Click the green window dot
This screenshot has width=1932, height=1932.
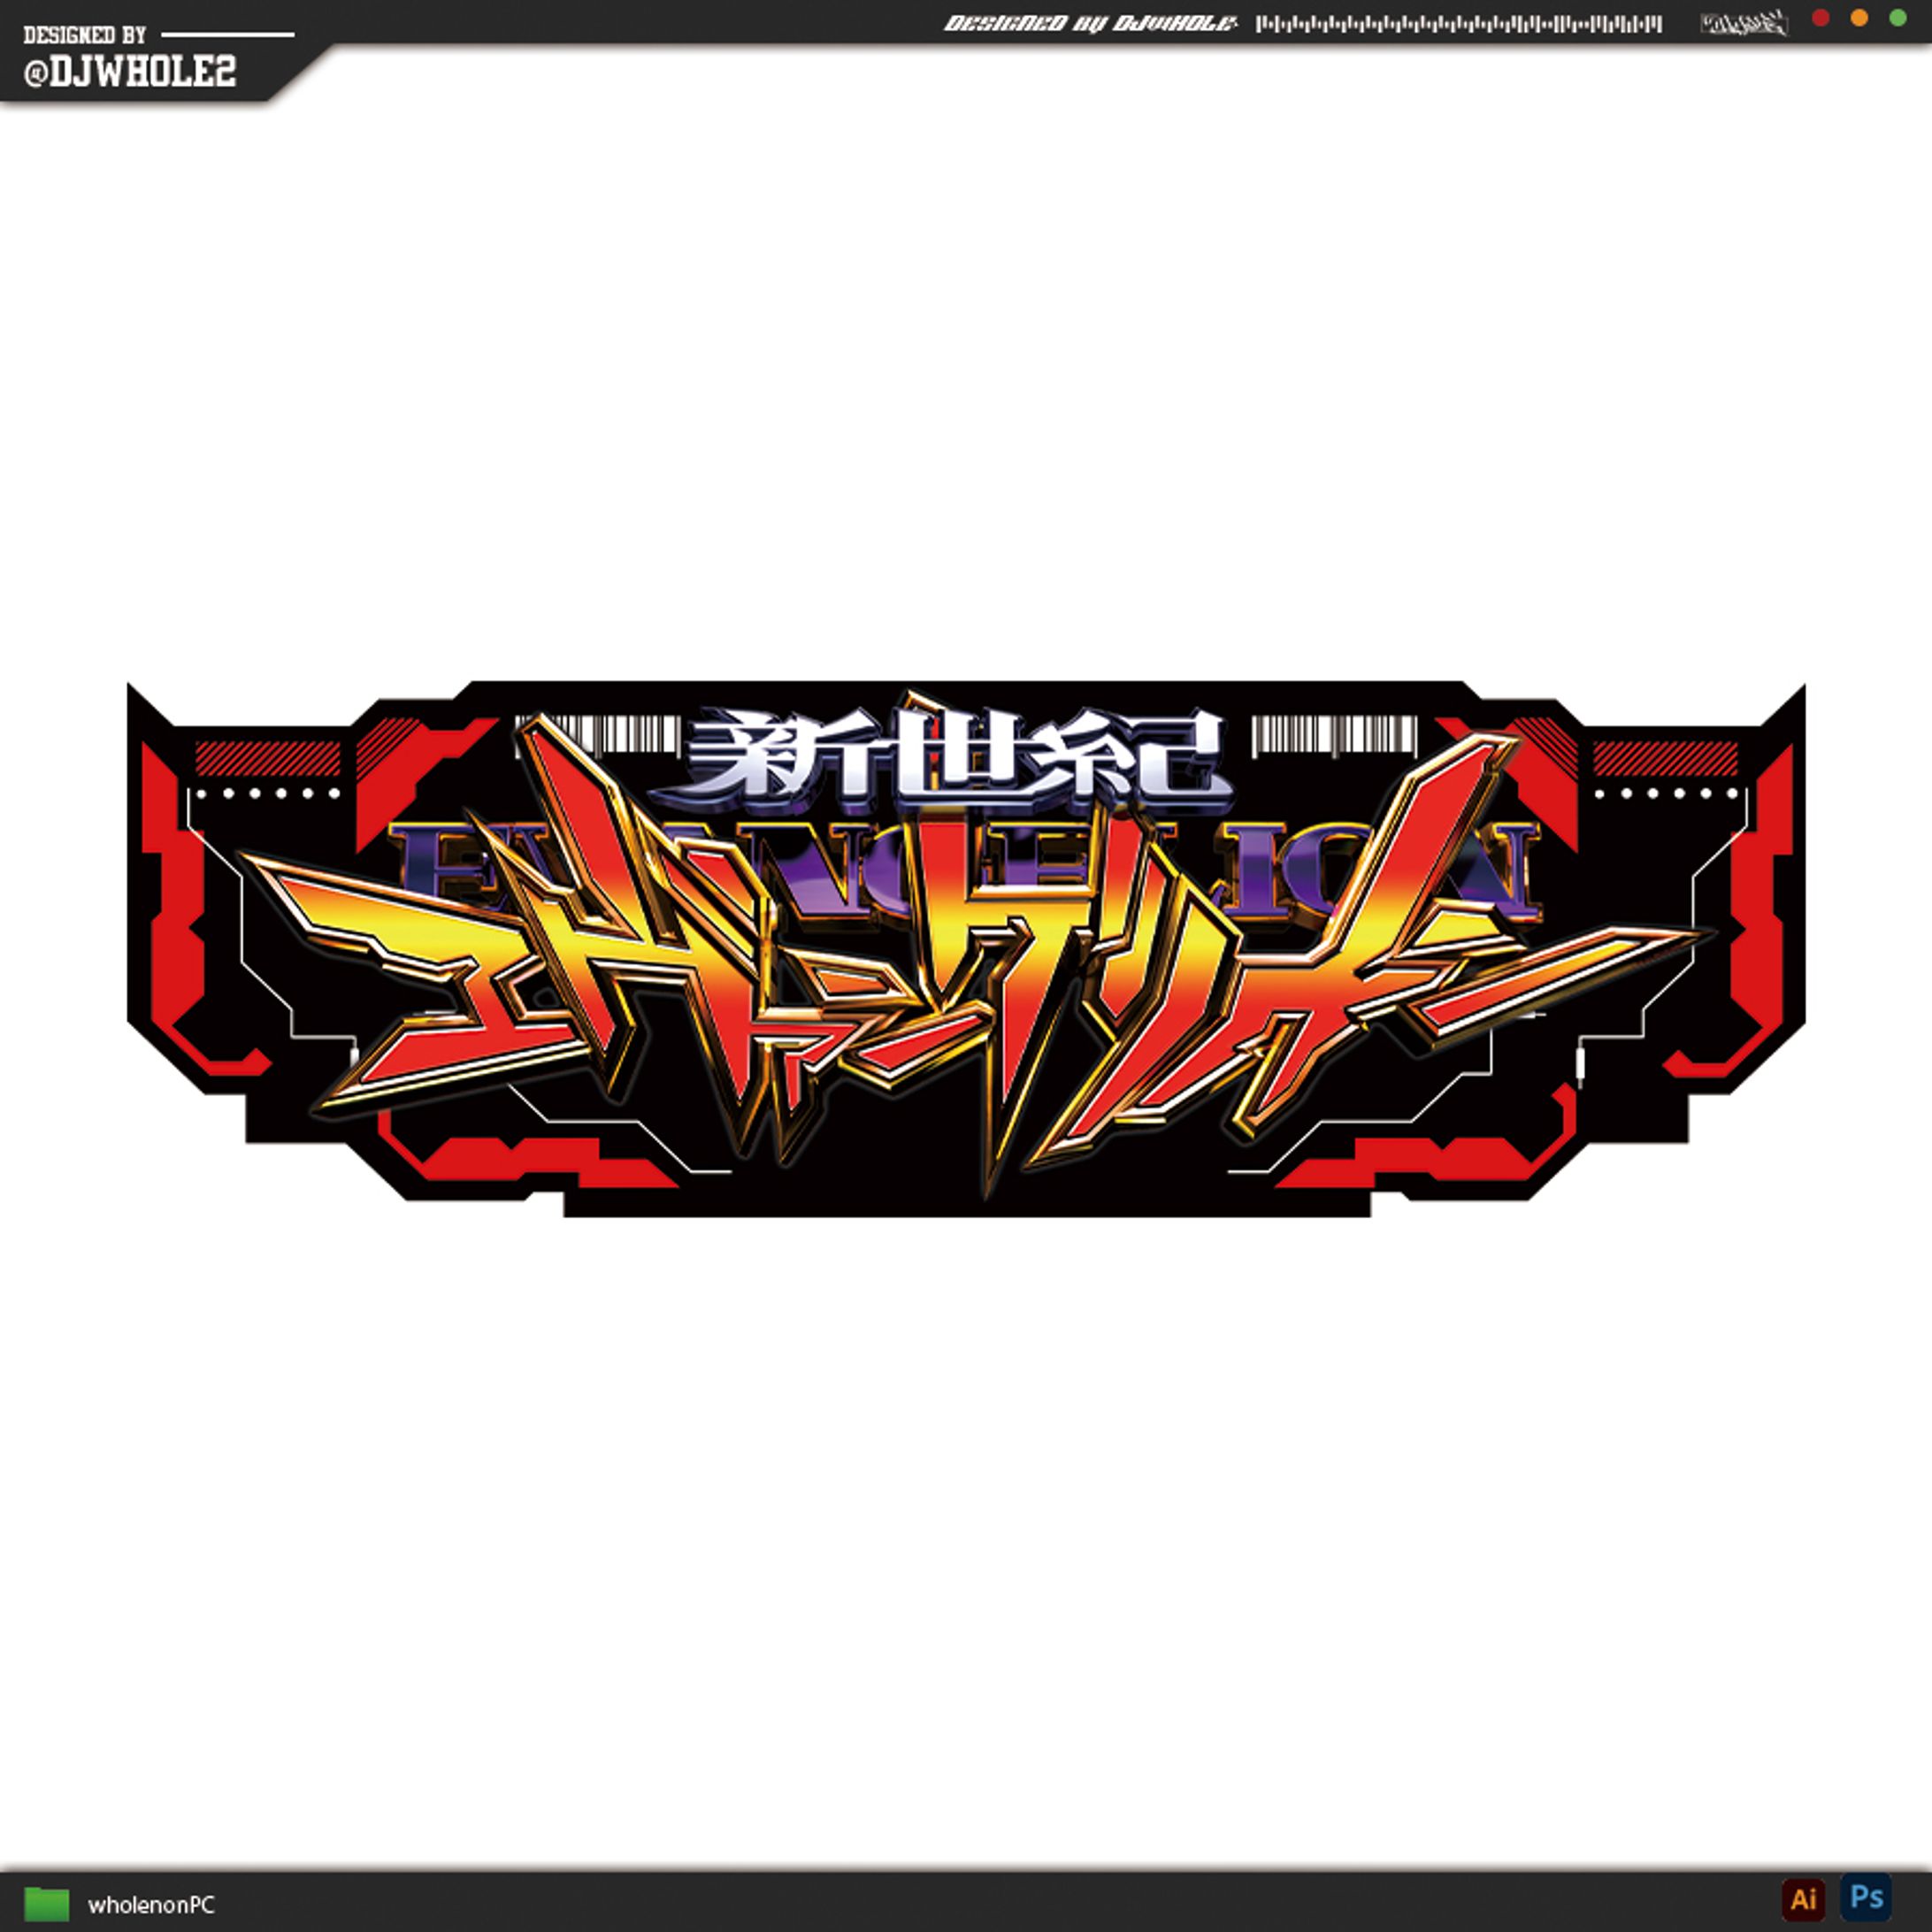coord(1897,18)
